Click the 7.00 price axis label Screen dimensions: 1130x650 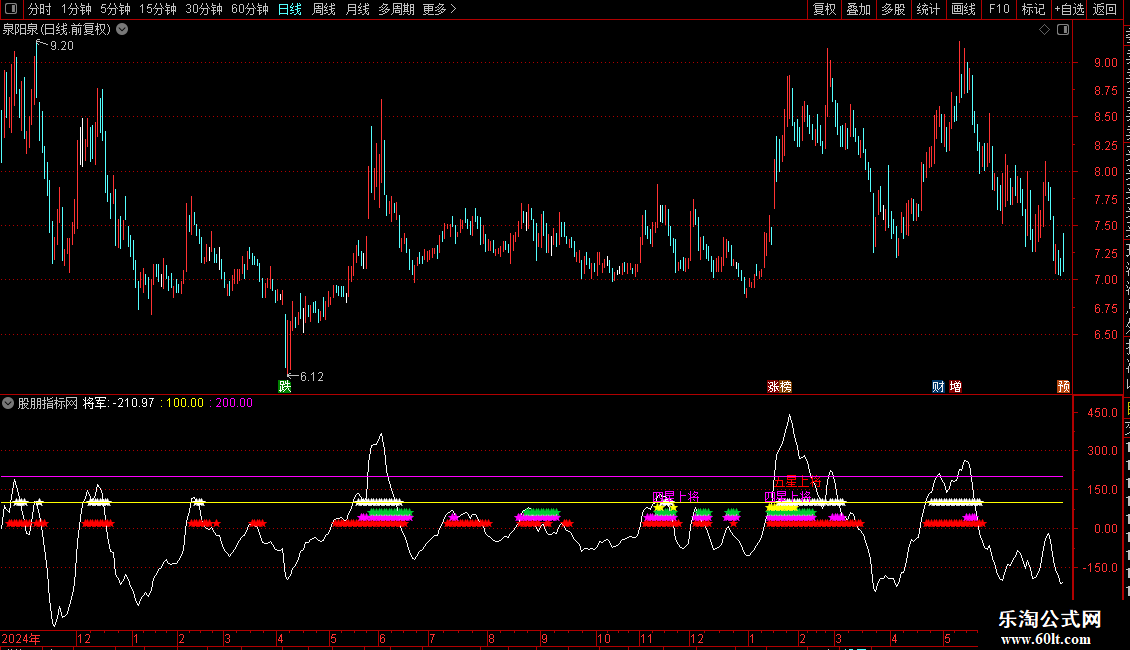coord(1105,280)
